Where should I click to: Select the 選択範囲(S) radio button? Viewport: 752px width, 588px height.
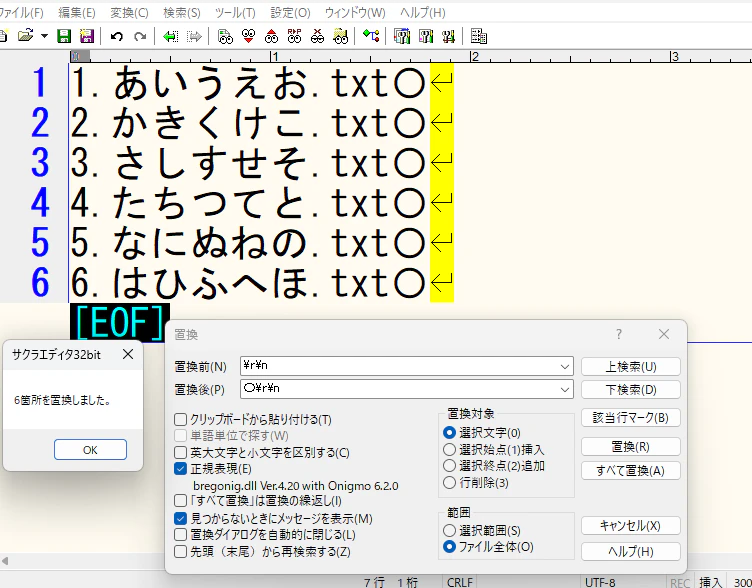pyautogui.click(x=449, y=530)
